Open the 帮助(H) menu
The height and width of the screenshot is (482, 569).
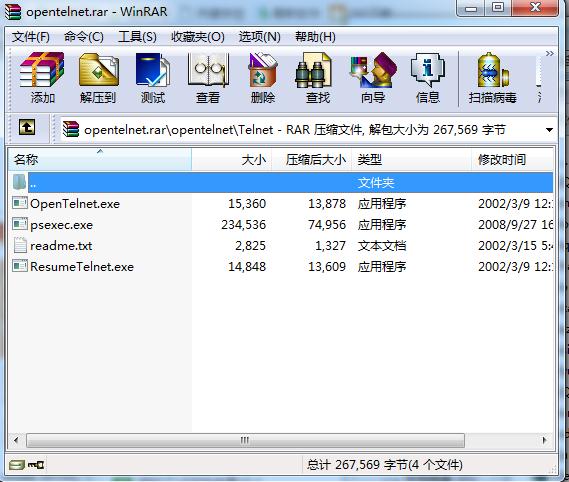click(x=315, y=37)
